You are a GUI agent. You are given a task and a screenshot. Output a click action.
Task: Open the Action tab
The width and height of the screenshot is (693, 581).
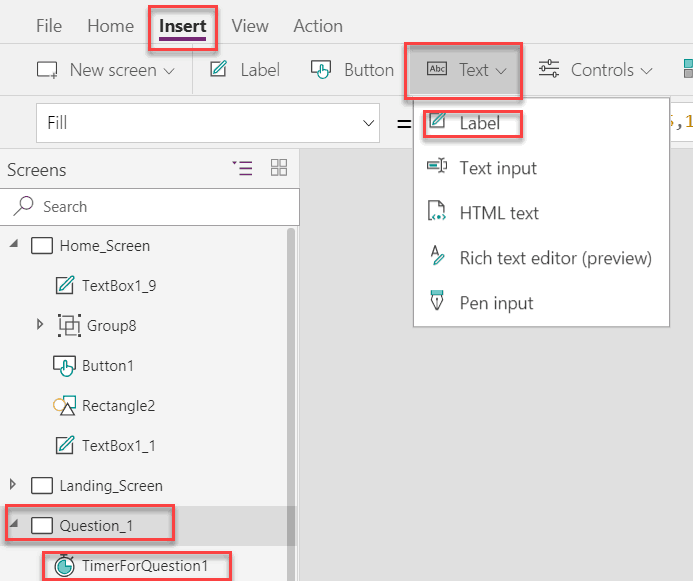[318, 26]
